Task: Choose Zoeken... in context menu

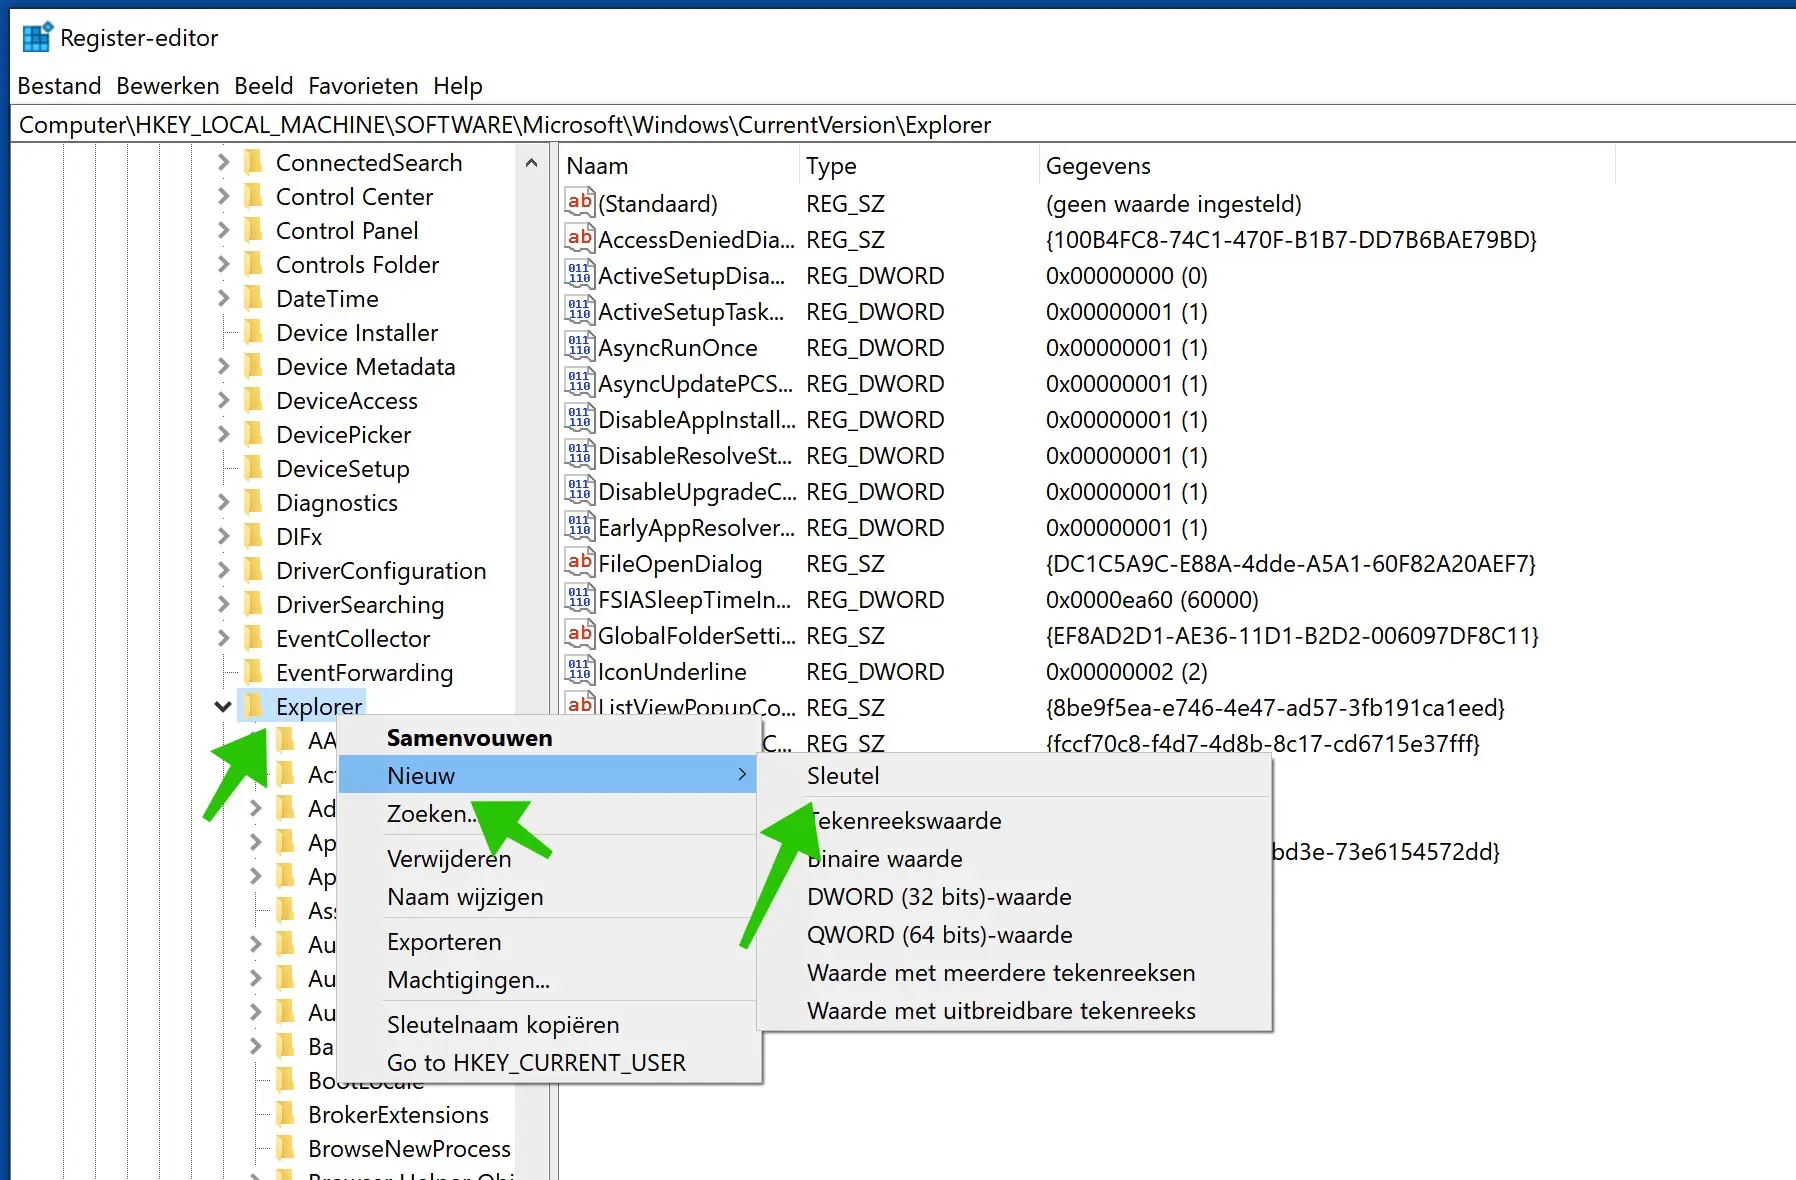Action: (548, 813)
